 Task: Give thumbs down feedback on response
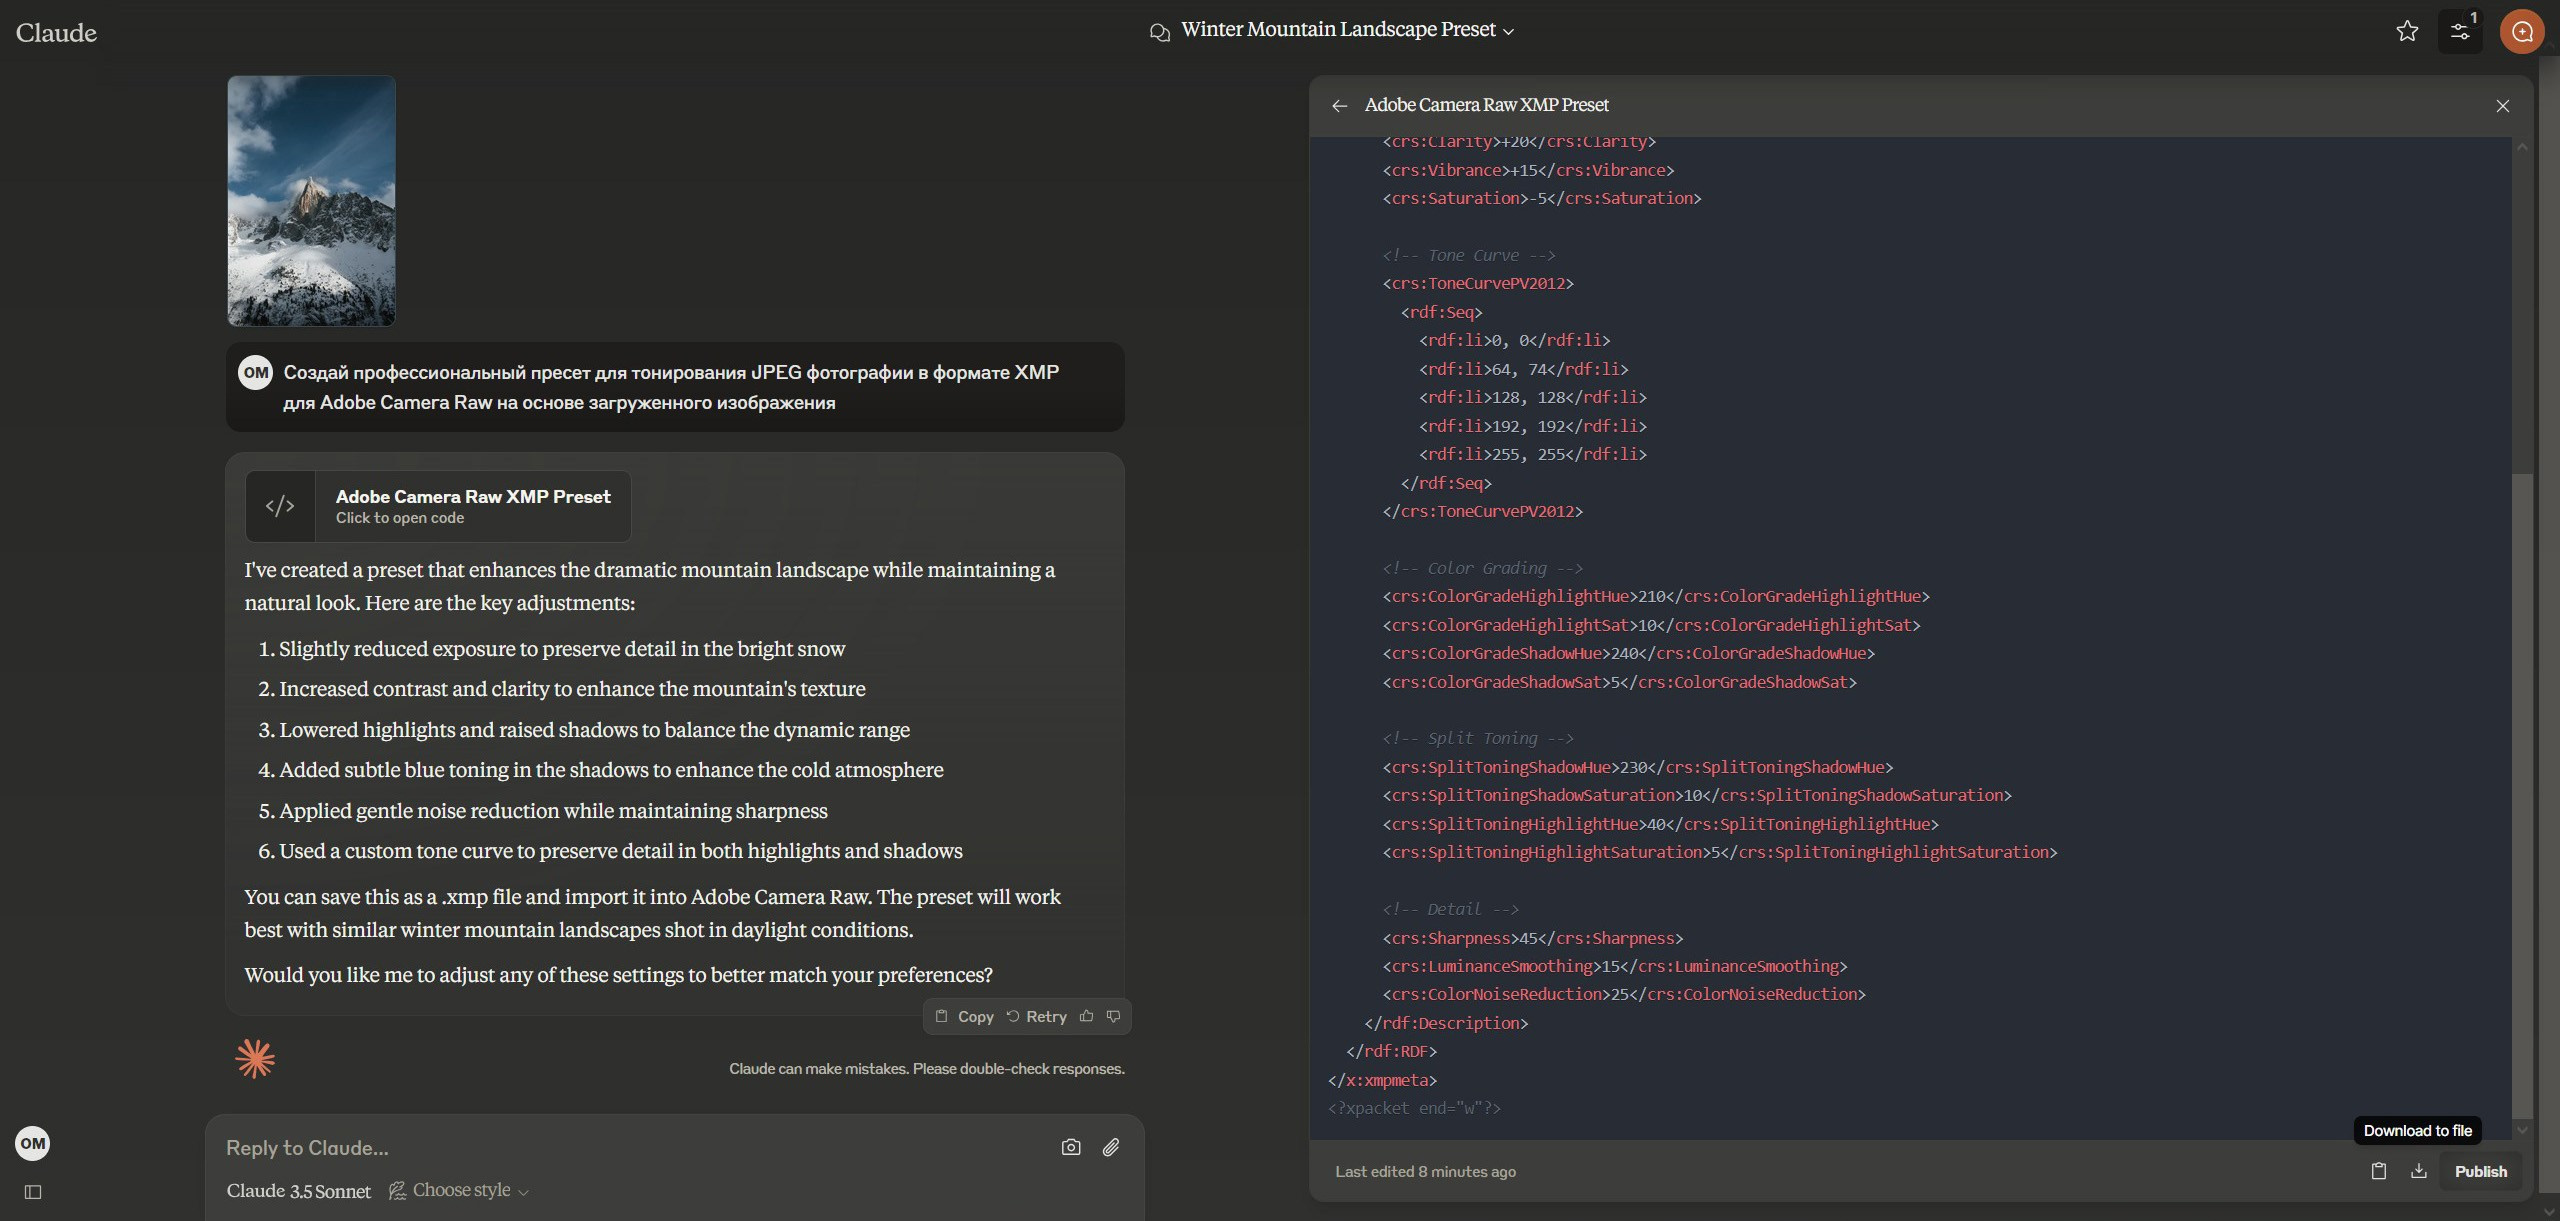coord(1114,1016)
